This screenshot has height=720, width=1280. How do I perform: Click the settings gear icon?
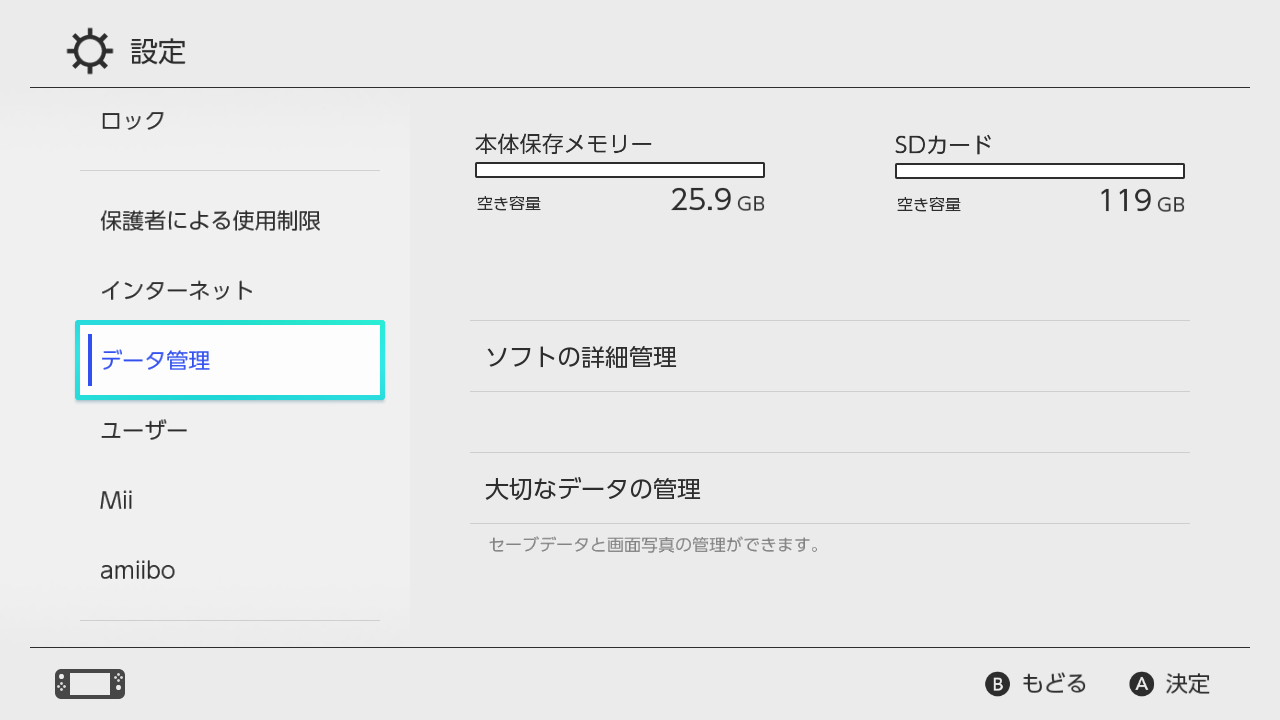click(x=89, y=50)
